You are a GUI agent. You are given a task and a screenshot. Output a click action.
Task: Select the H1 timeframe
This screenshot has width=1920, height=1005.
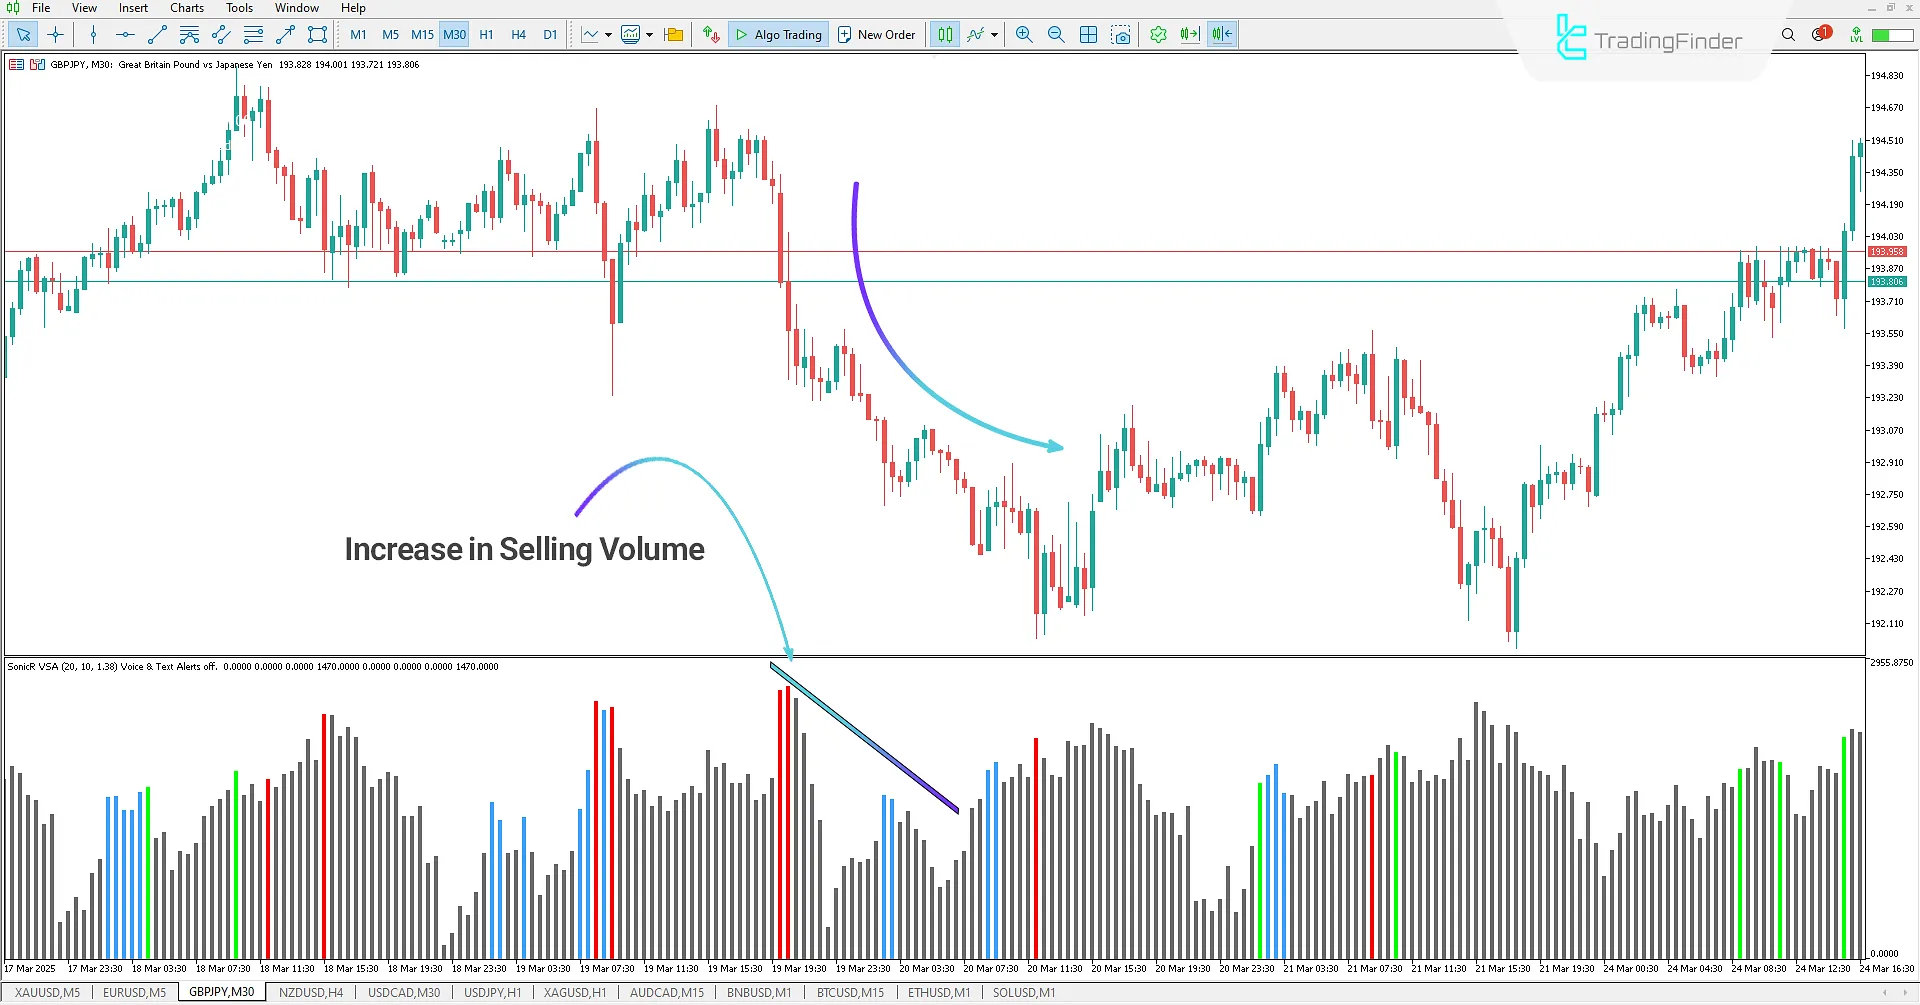point(486,34)
